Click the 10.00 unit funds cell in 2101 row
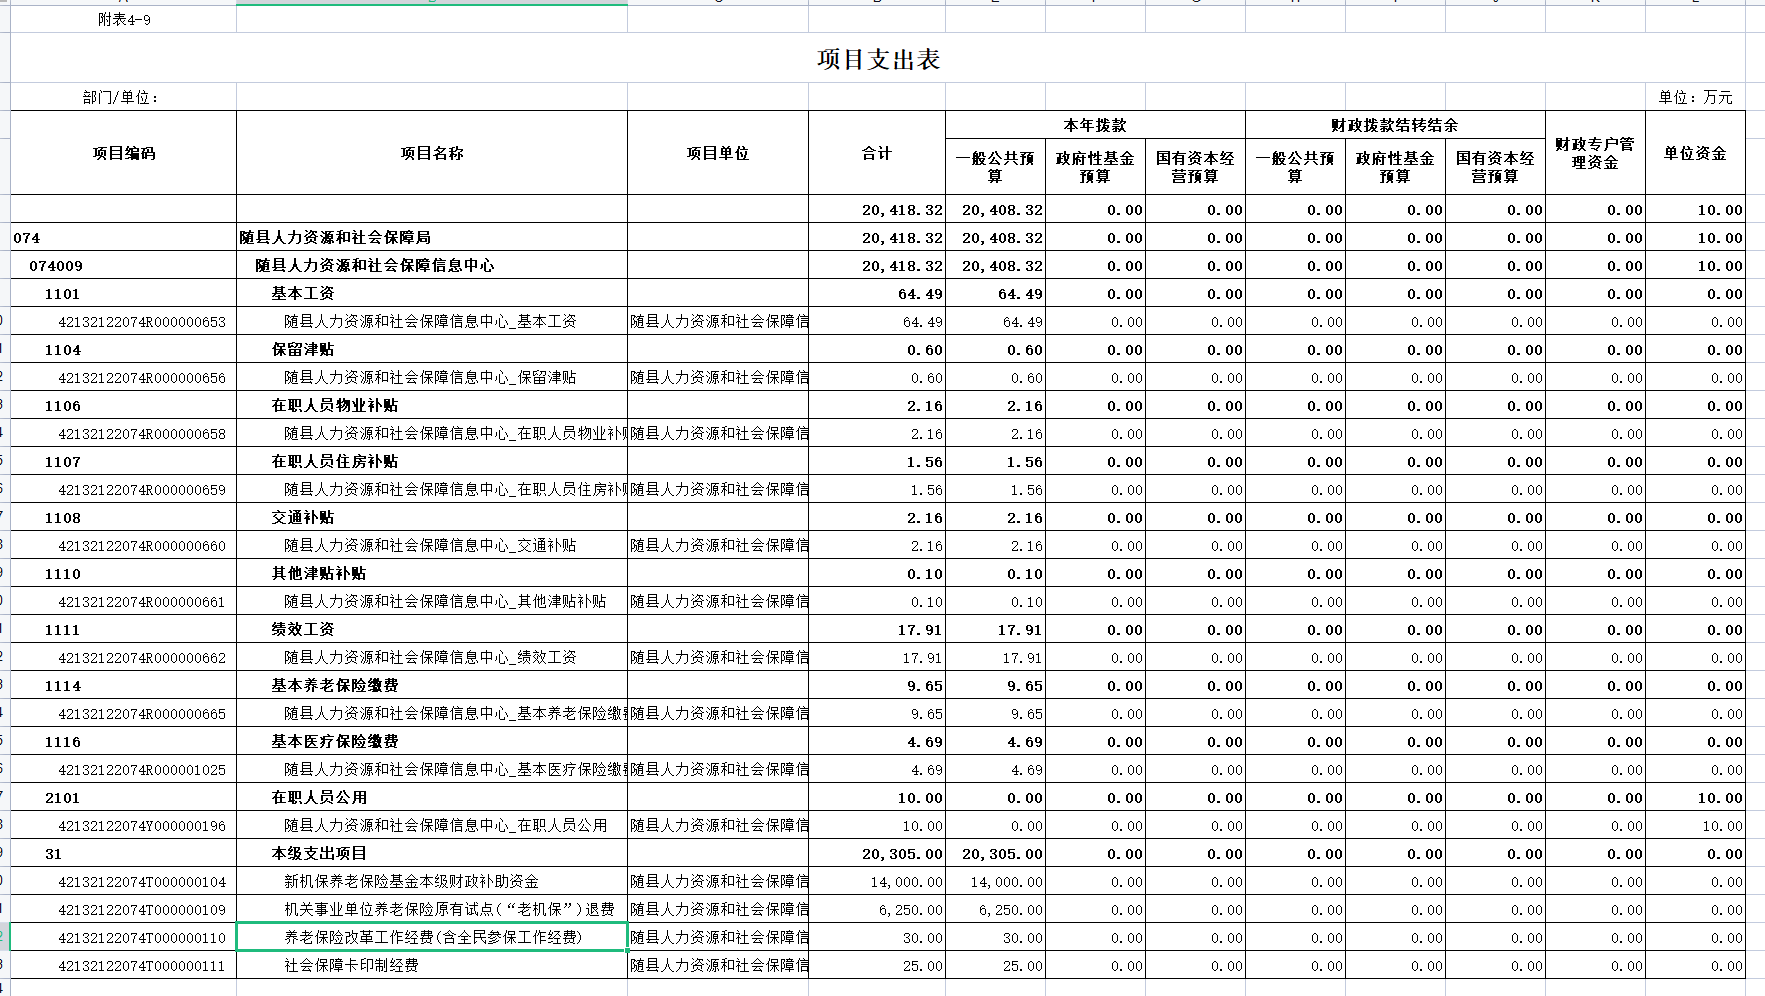Screen dimensions: 1765x996 (x=1695, y=798)
